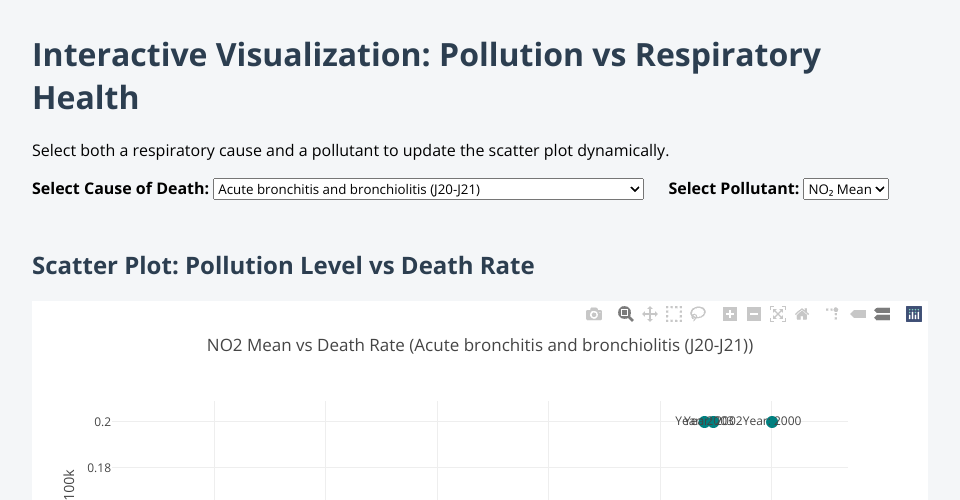This screenshot has width=960, height=500.
Task: Zoom in using the plus icon
Action: [730, 314]
